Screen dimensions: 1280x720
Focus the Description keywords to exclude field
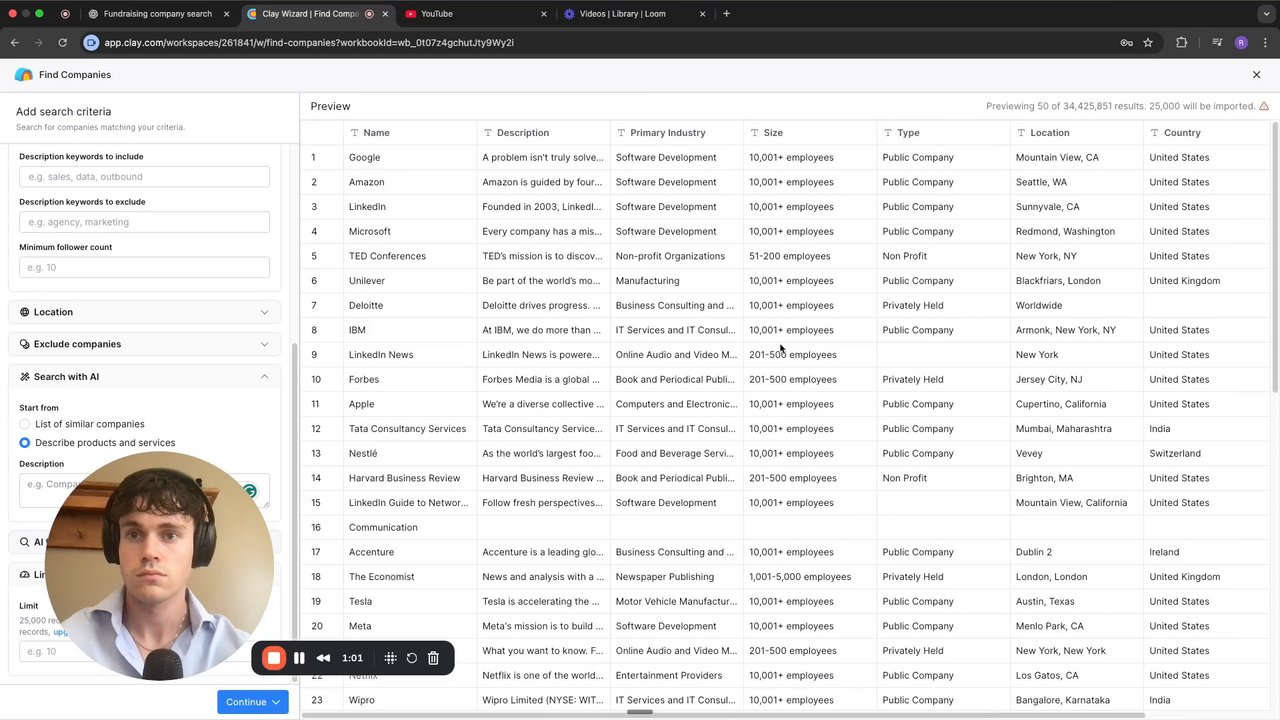coord(144,222)
